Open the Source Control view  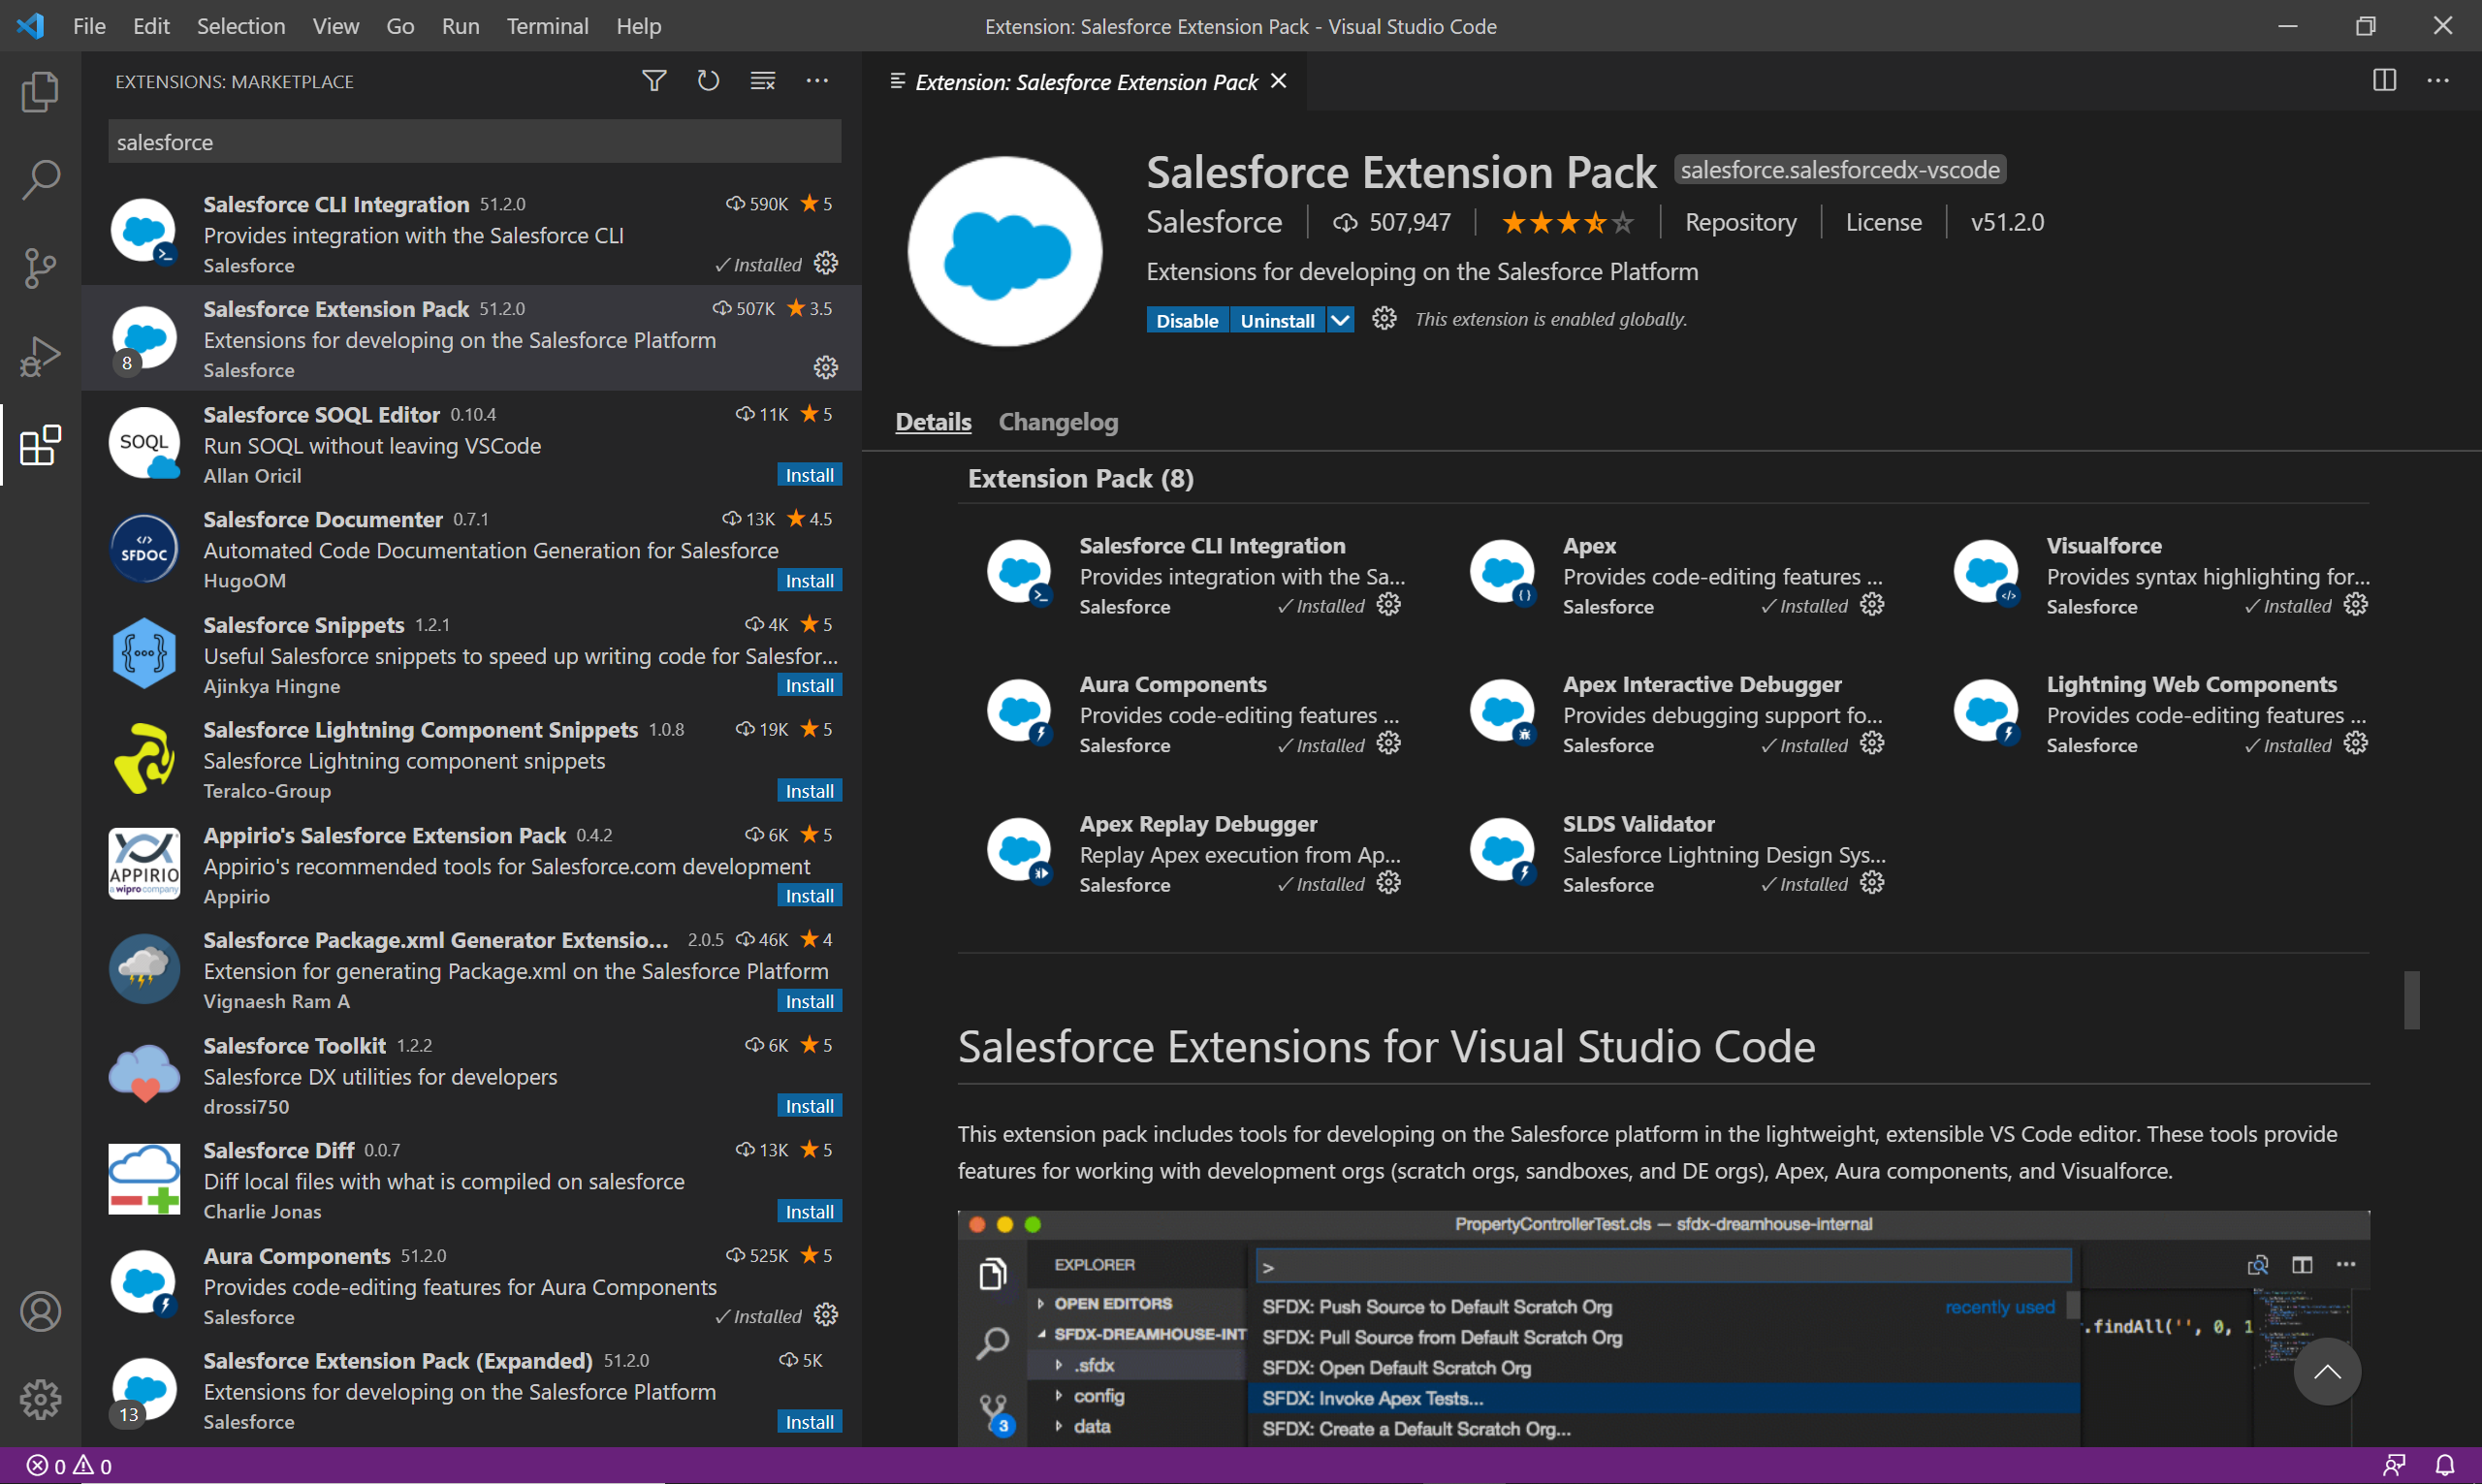tap(40, 268)
